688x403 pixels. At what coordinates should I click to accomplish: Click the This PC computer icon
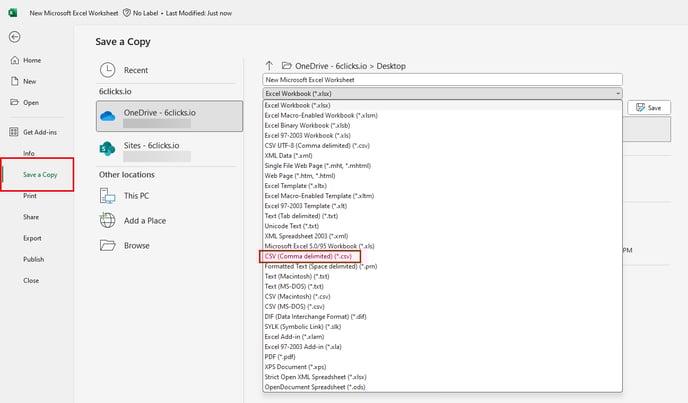[108, 196]
